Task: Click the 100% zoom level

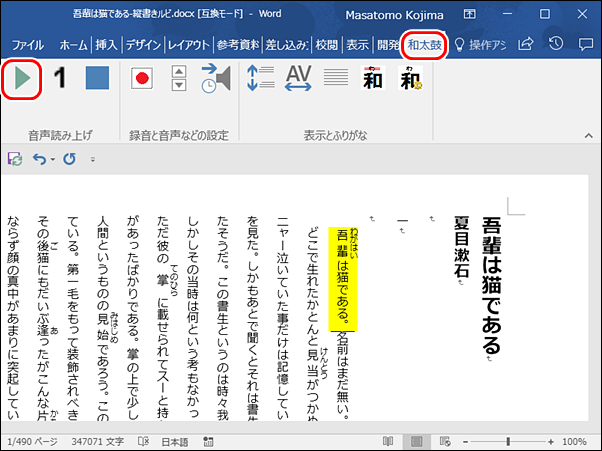Action: point(574,442)
